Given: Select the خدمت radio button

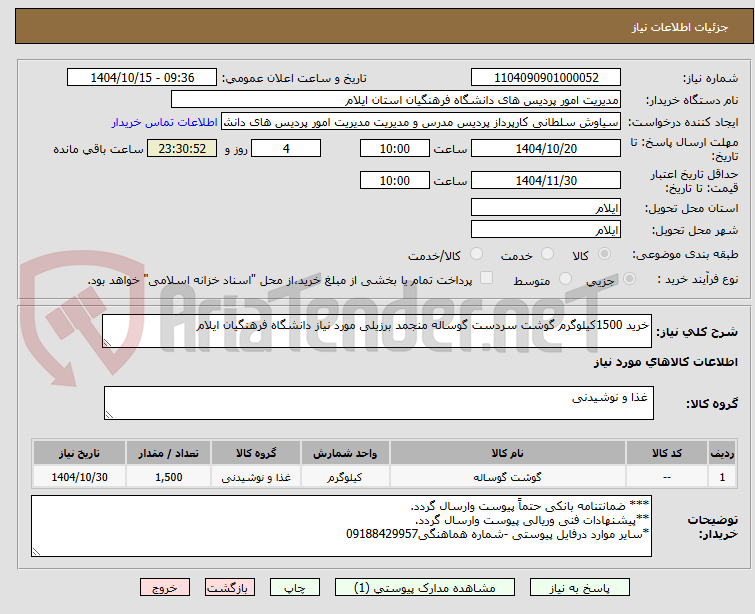Looking at the screenshot, I should click(547, 254).
